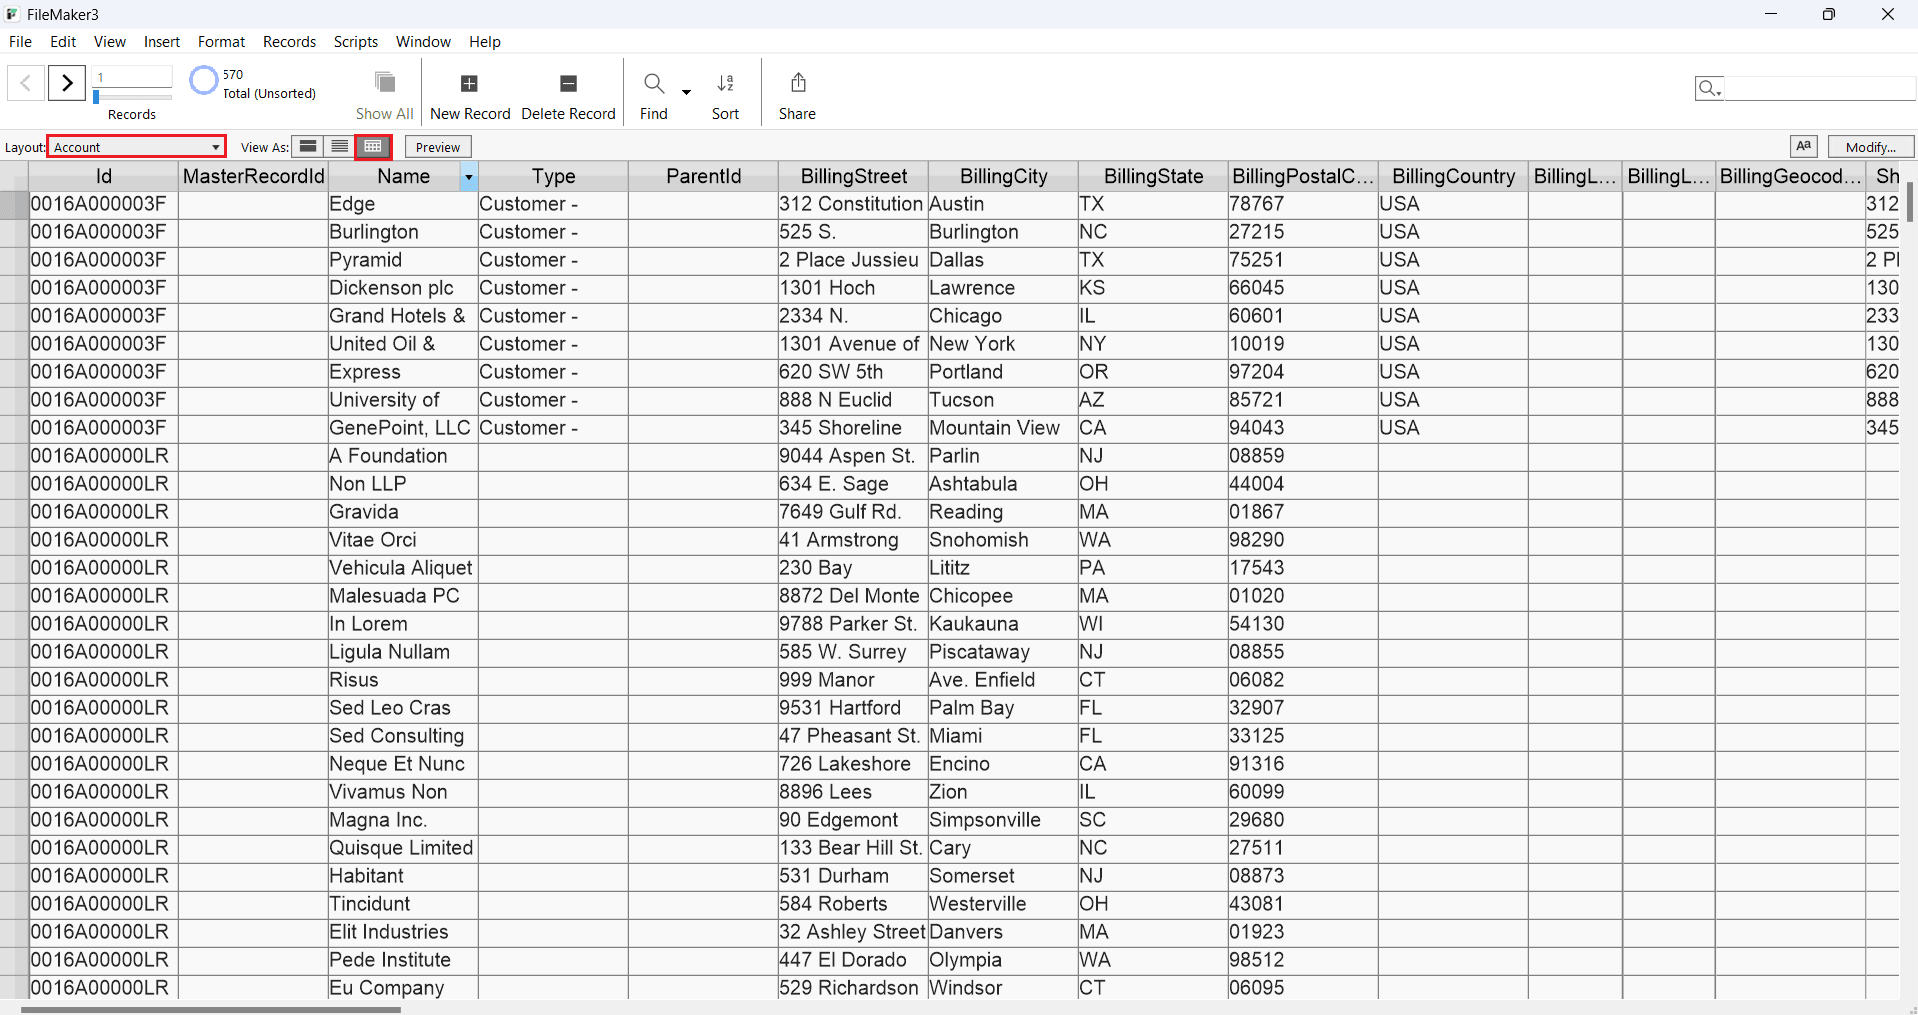
Task: Click the Aa text formatting icon
Action: [x=1804, y=146]
